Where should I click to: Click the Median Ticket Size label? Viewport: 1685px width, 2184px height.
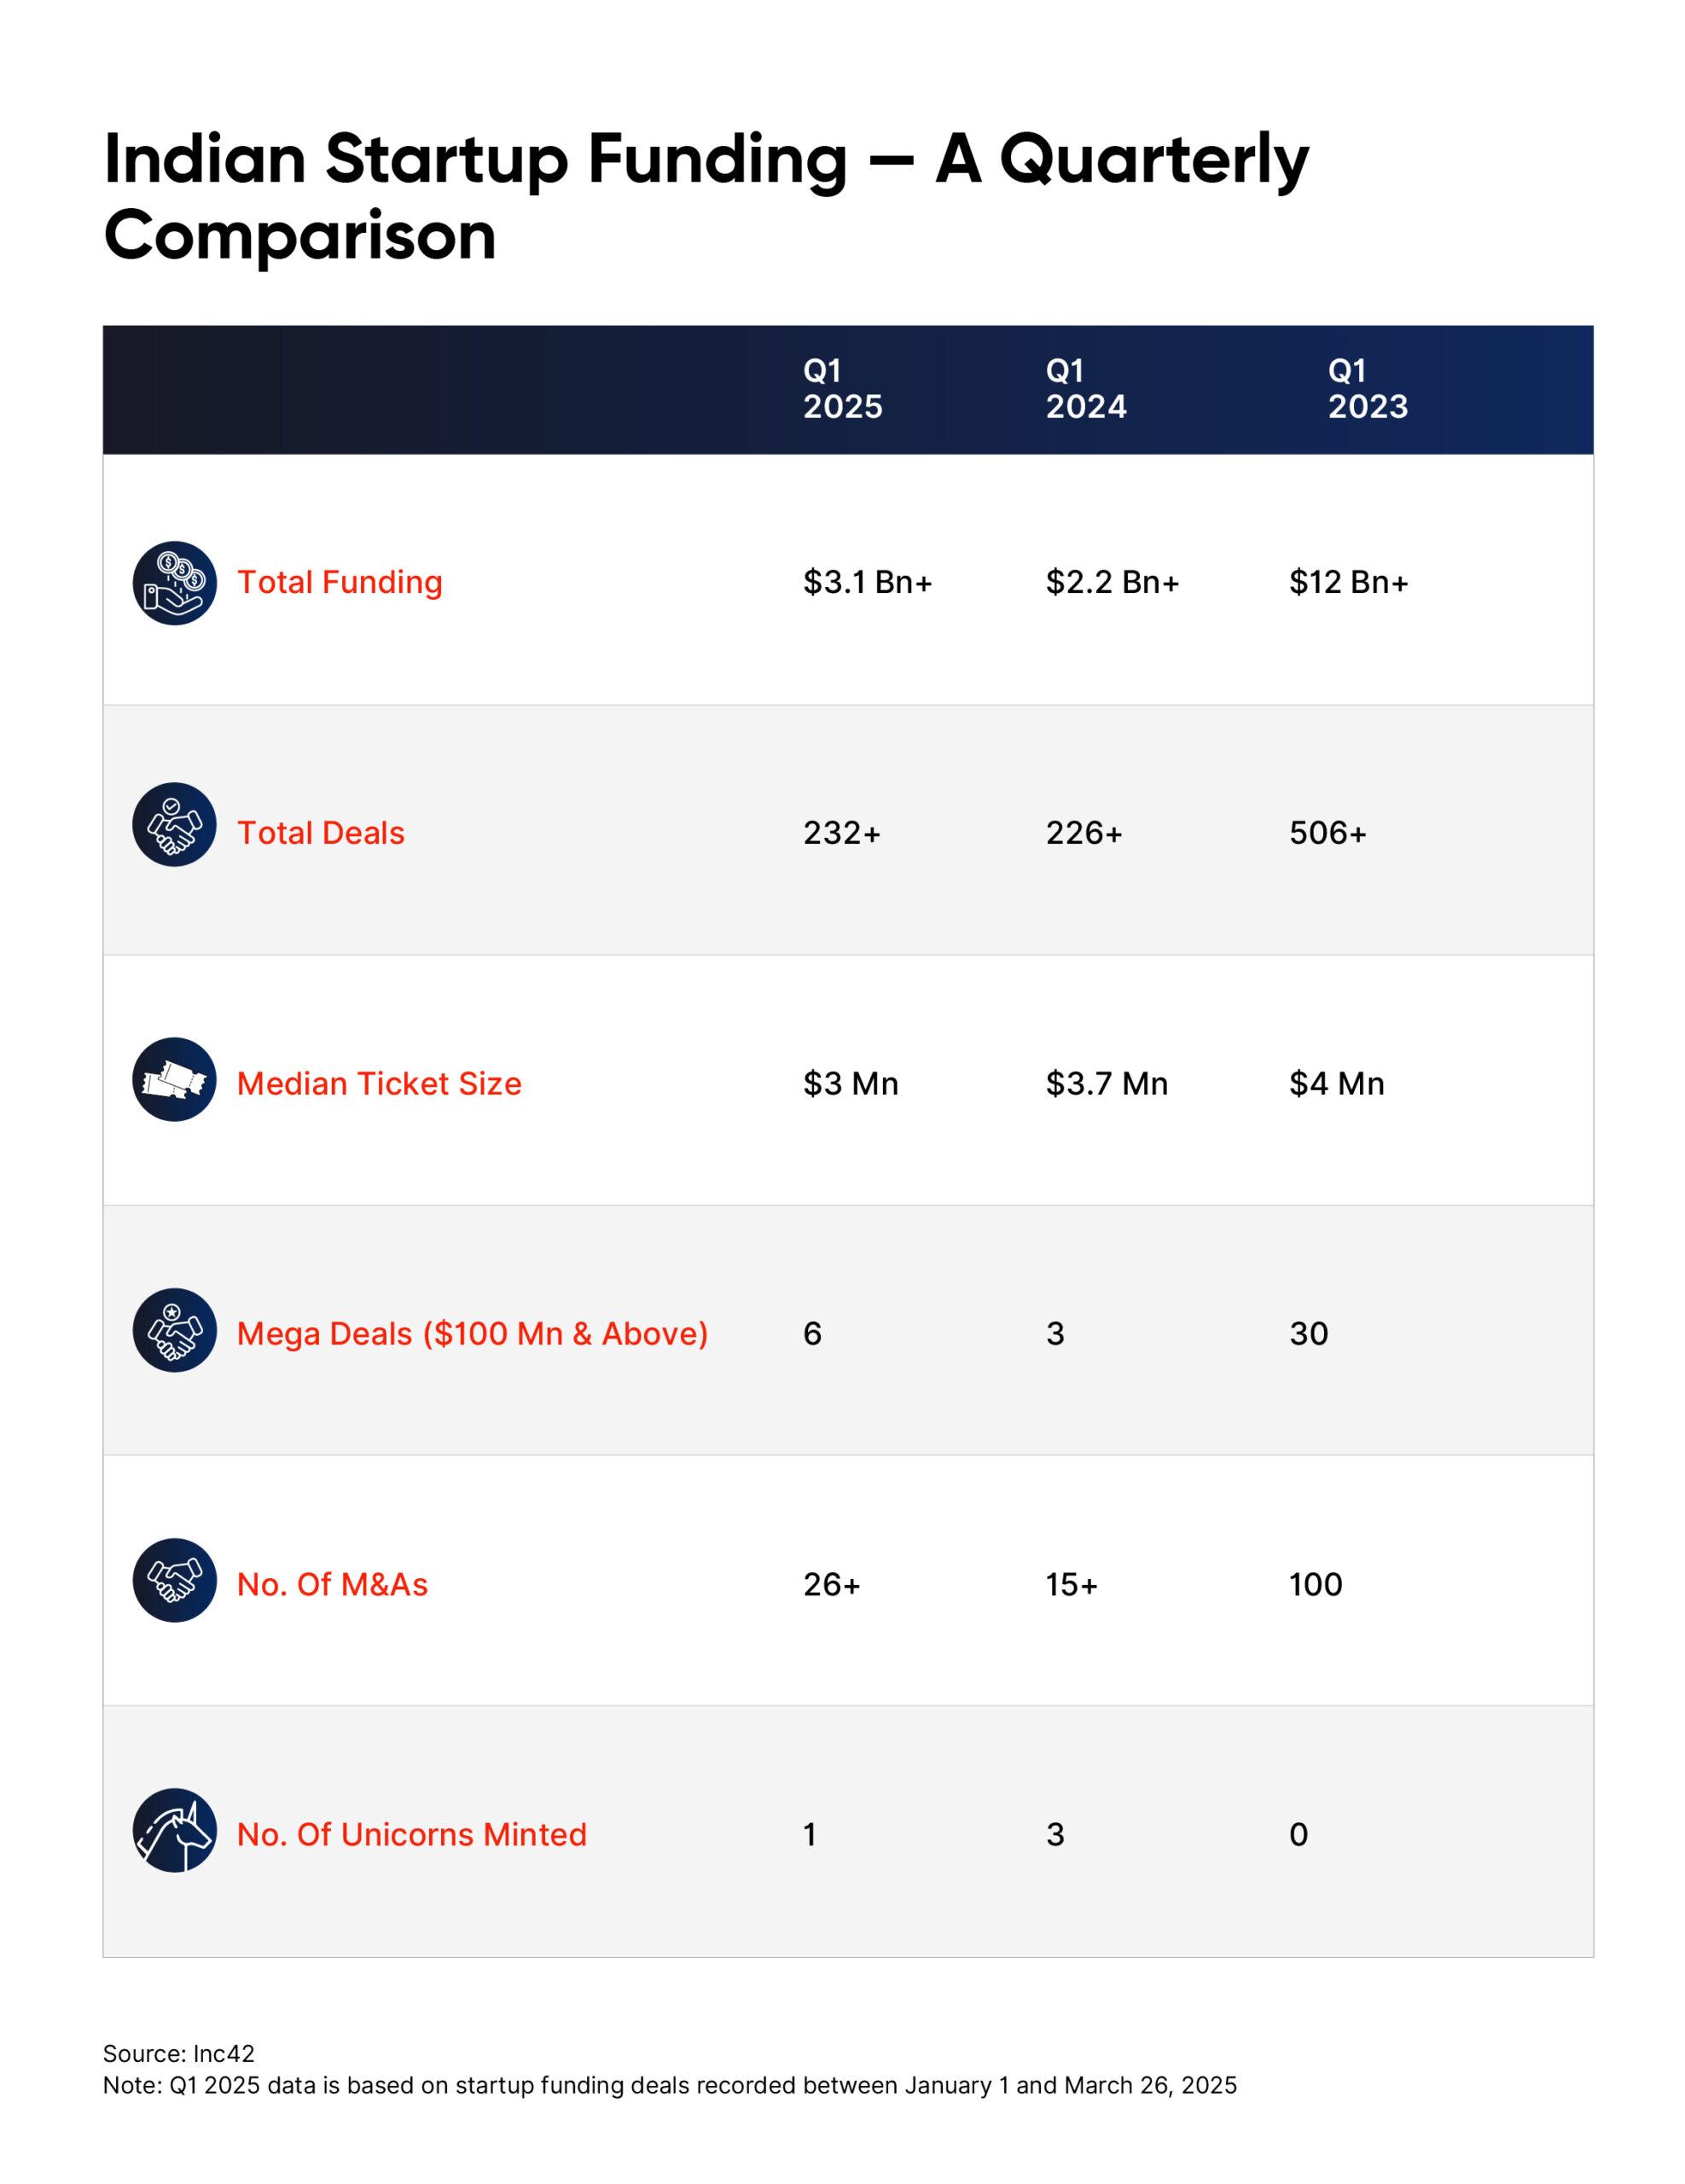pos(378,1083)
